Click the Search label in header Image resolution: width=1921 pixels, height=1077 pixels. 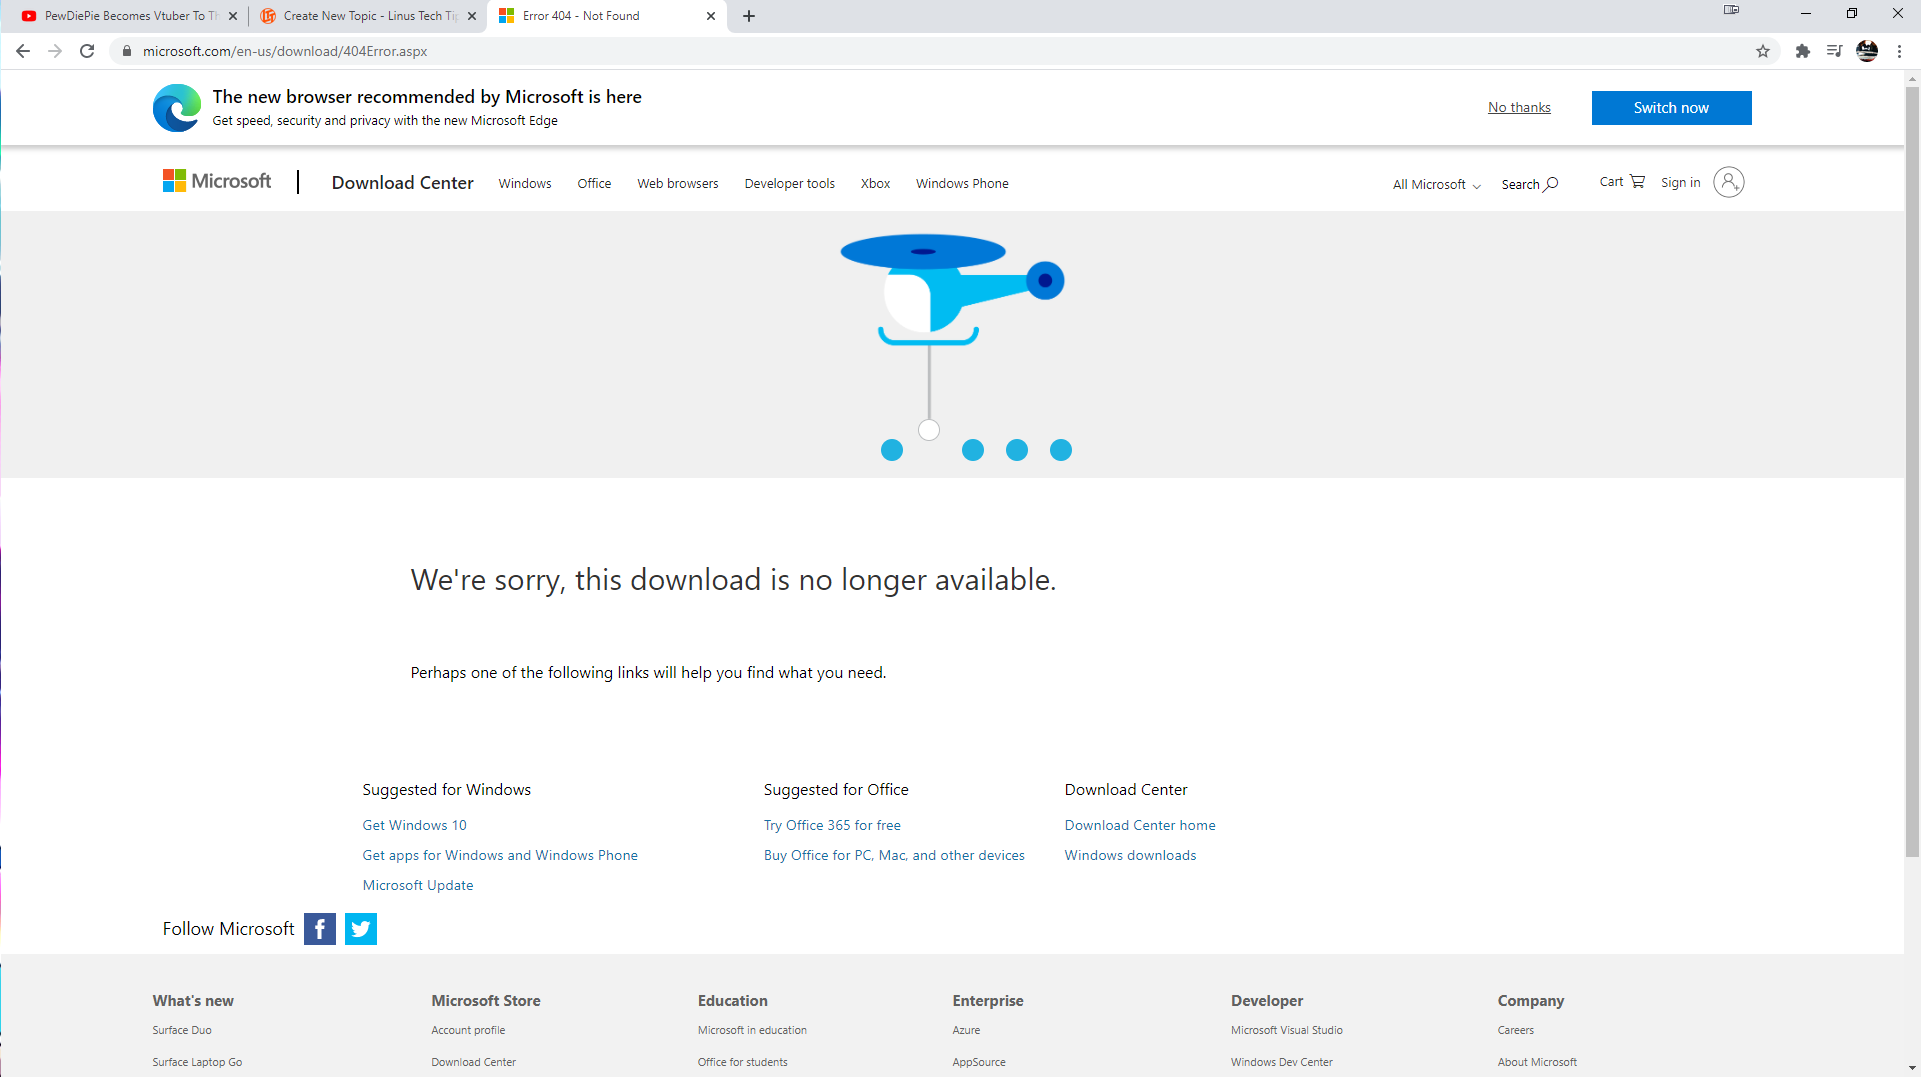1520,184
